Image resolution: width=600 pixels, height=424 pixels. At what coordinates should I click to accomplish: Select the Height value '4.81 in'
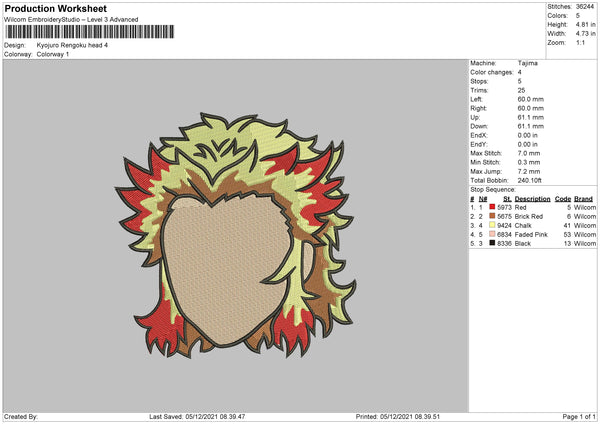pos(585,24)
